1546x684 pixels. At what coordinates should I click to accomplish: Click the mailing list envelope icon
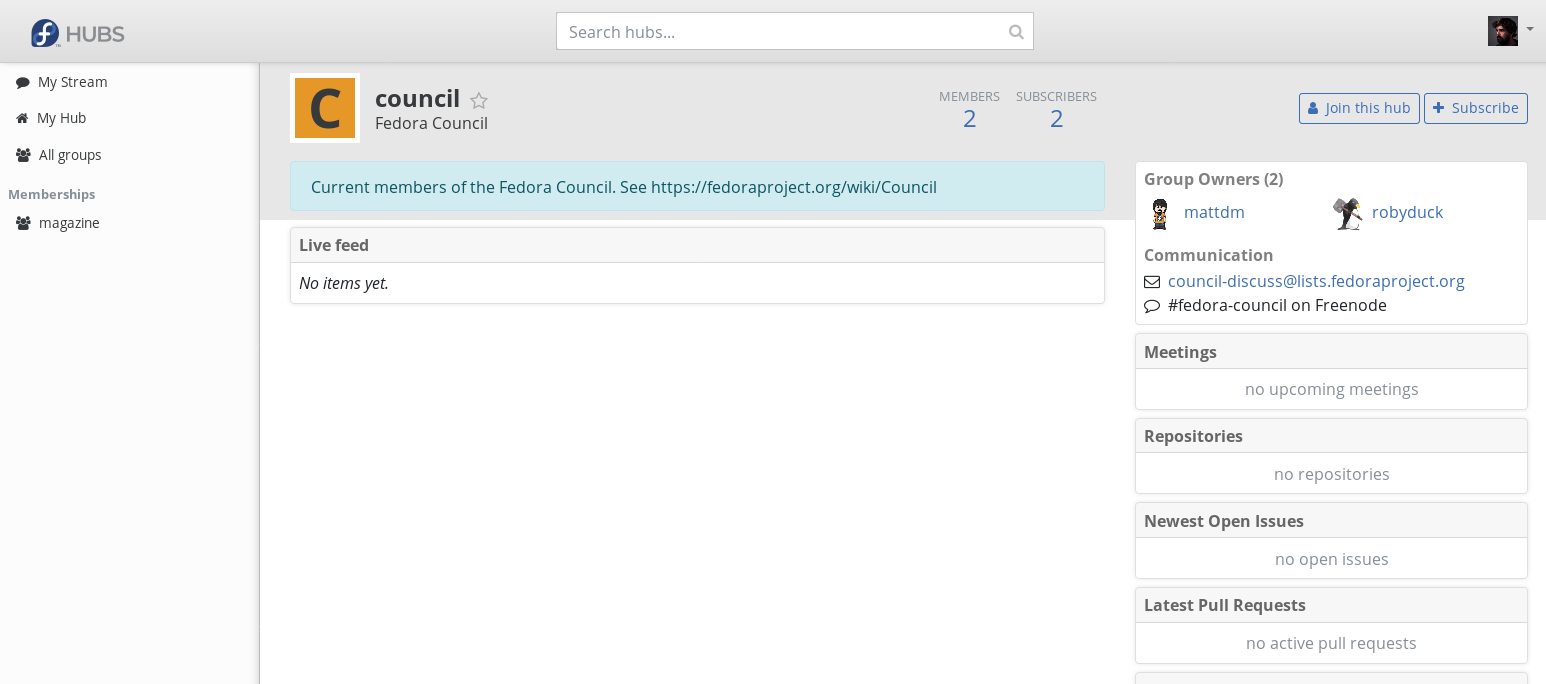pyautogui.click(x=1152, y=282)
